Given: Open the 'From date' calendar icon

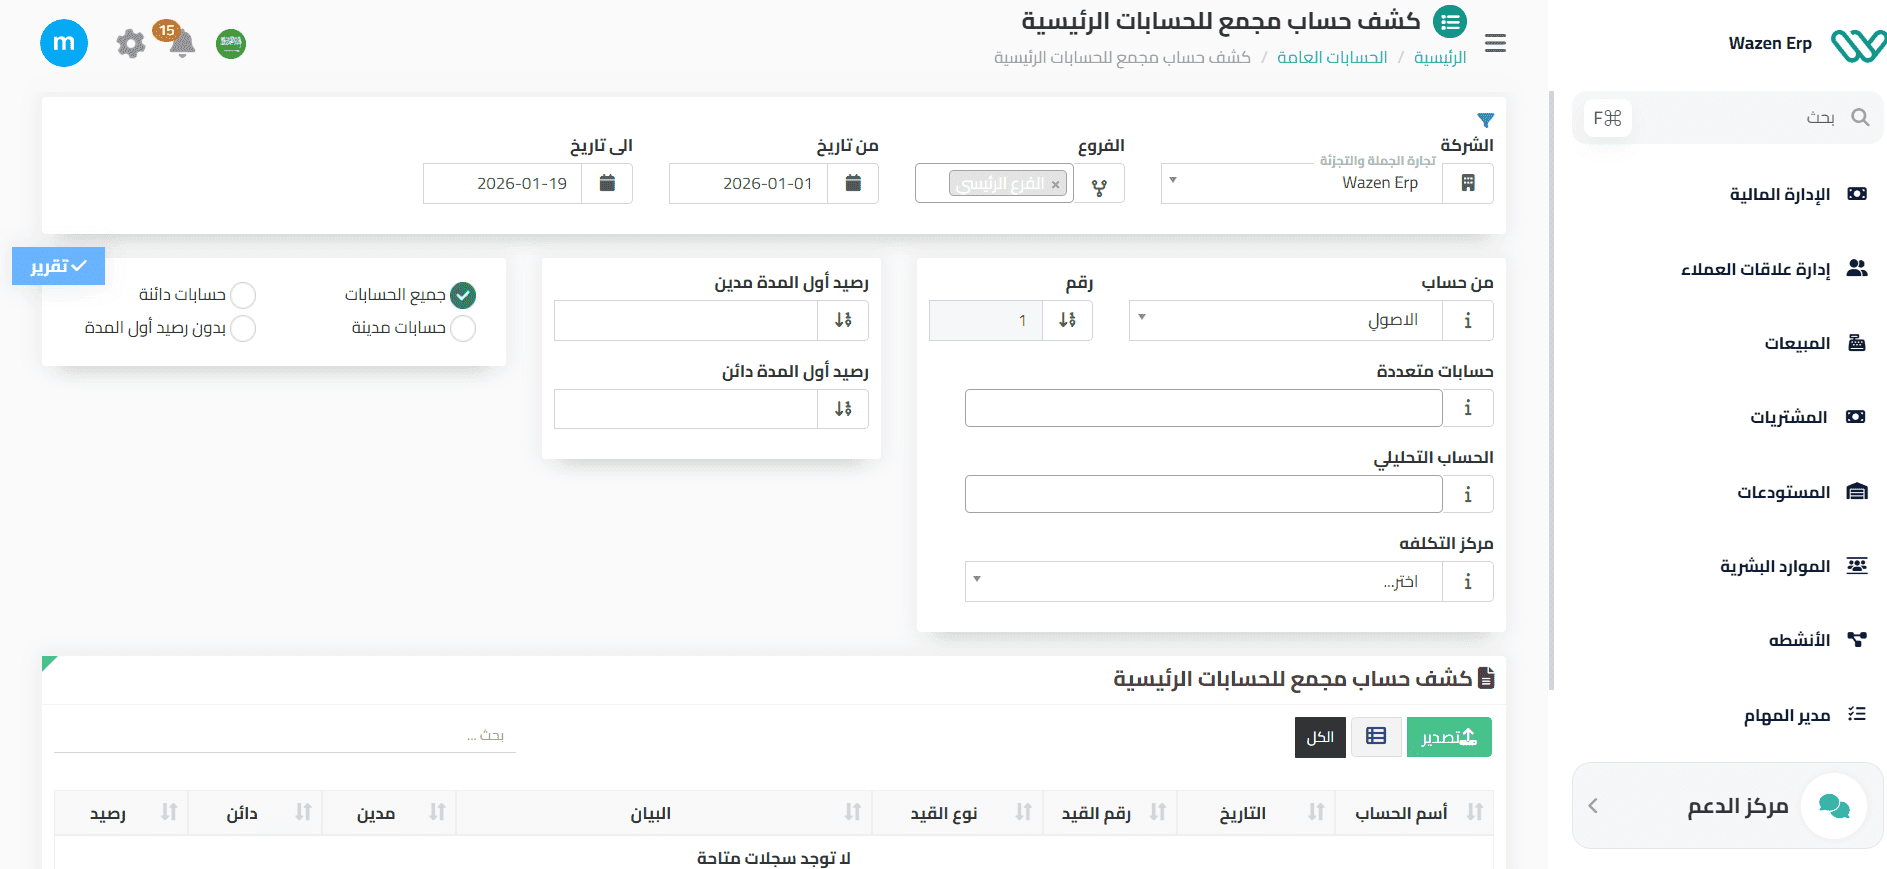Looking at the screenshot, I should (x=853, y=183).
